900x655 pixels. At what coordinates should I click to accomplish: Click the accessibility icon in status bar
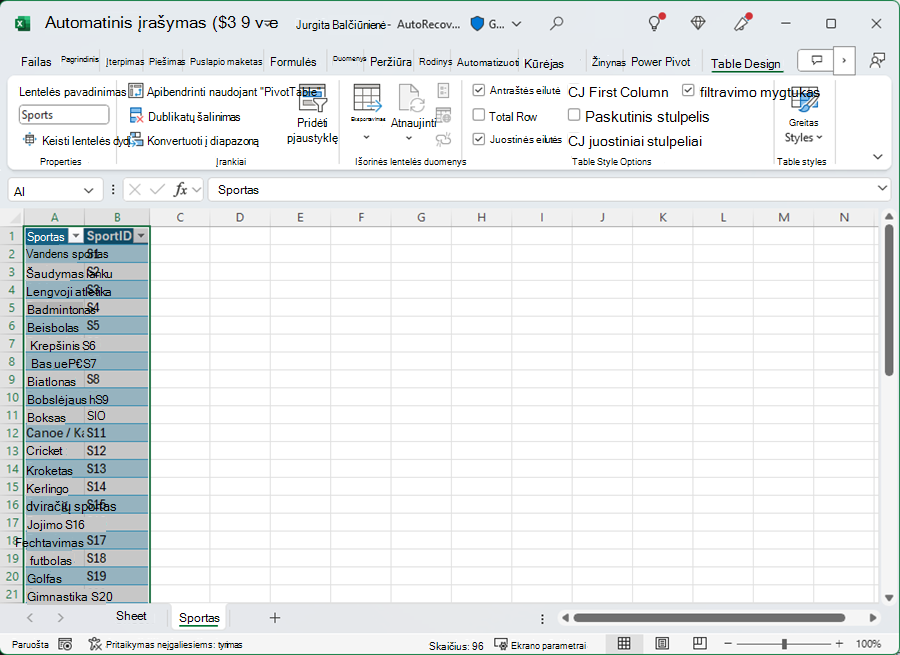tap(95, 645)
